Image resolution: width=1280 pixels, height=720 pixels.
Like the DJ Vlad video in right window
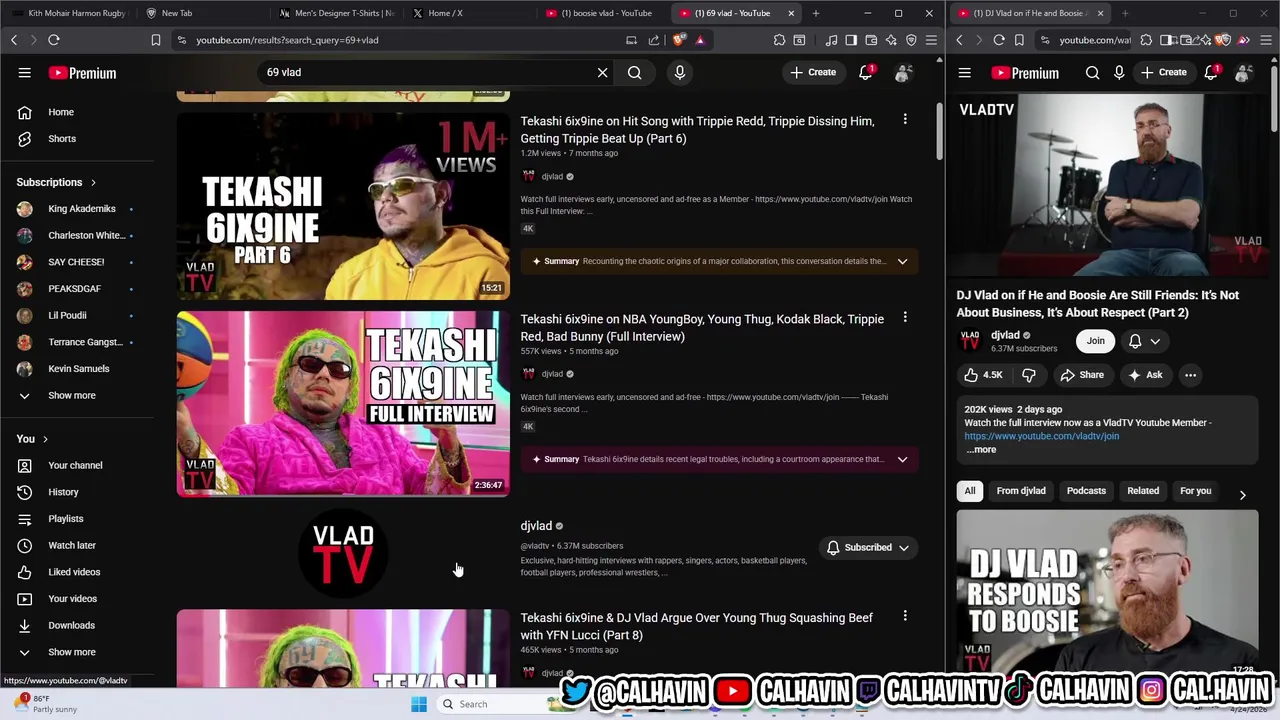(983, 375)
